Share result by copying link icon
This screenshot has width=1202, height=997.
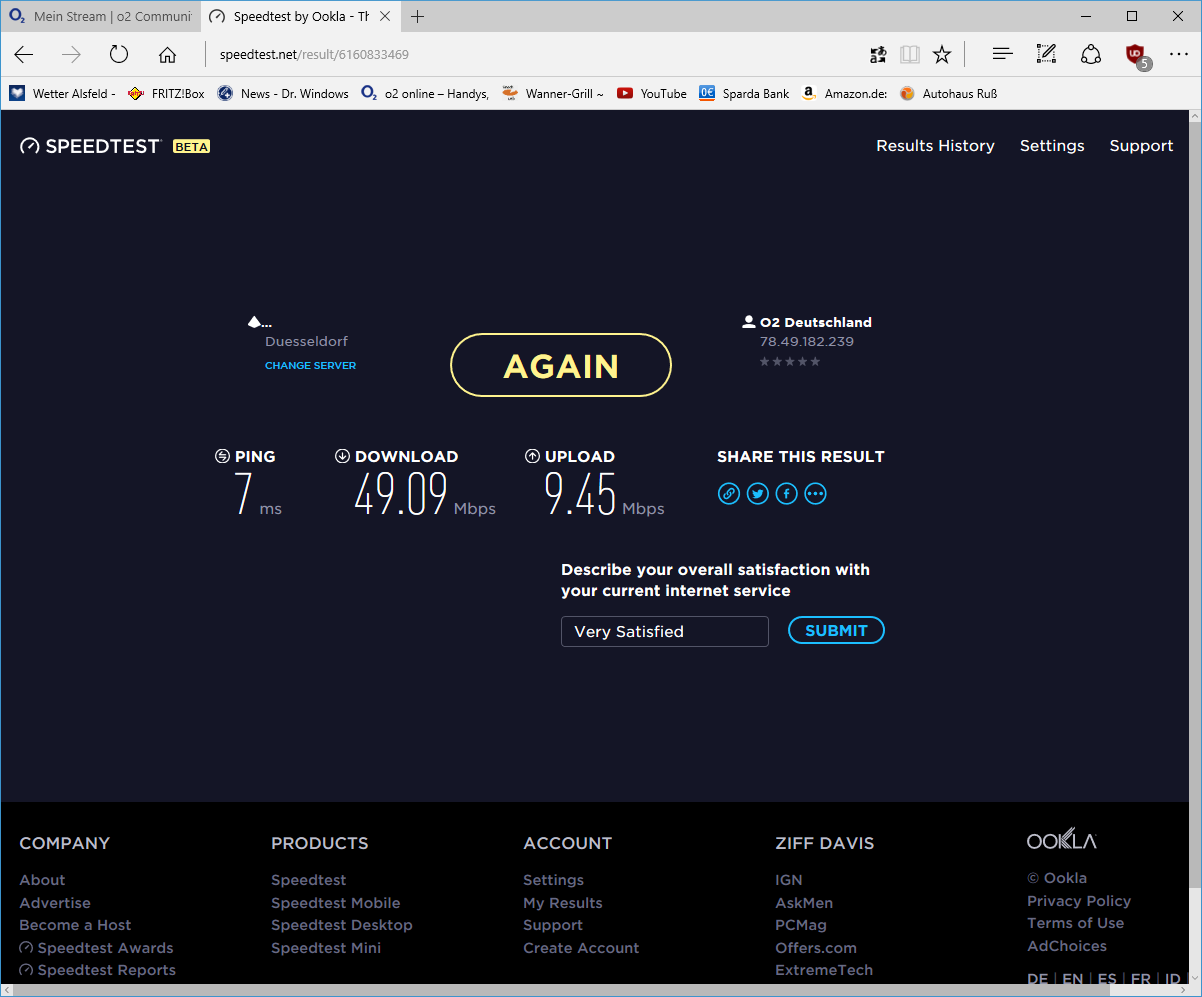(x=729, y=493)
